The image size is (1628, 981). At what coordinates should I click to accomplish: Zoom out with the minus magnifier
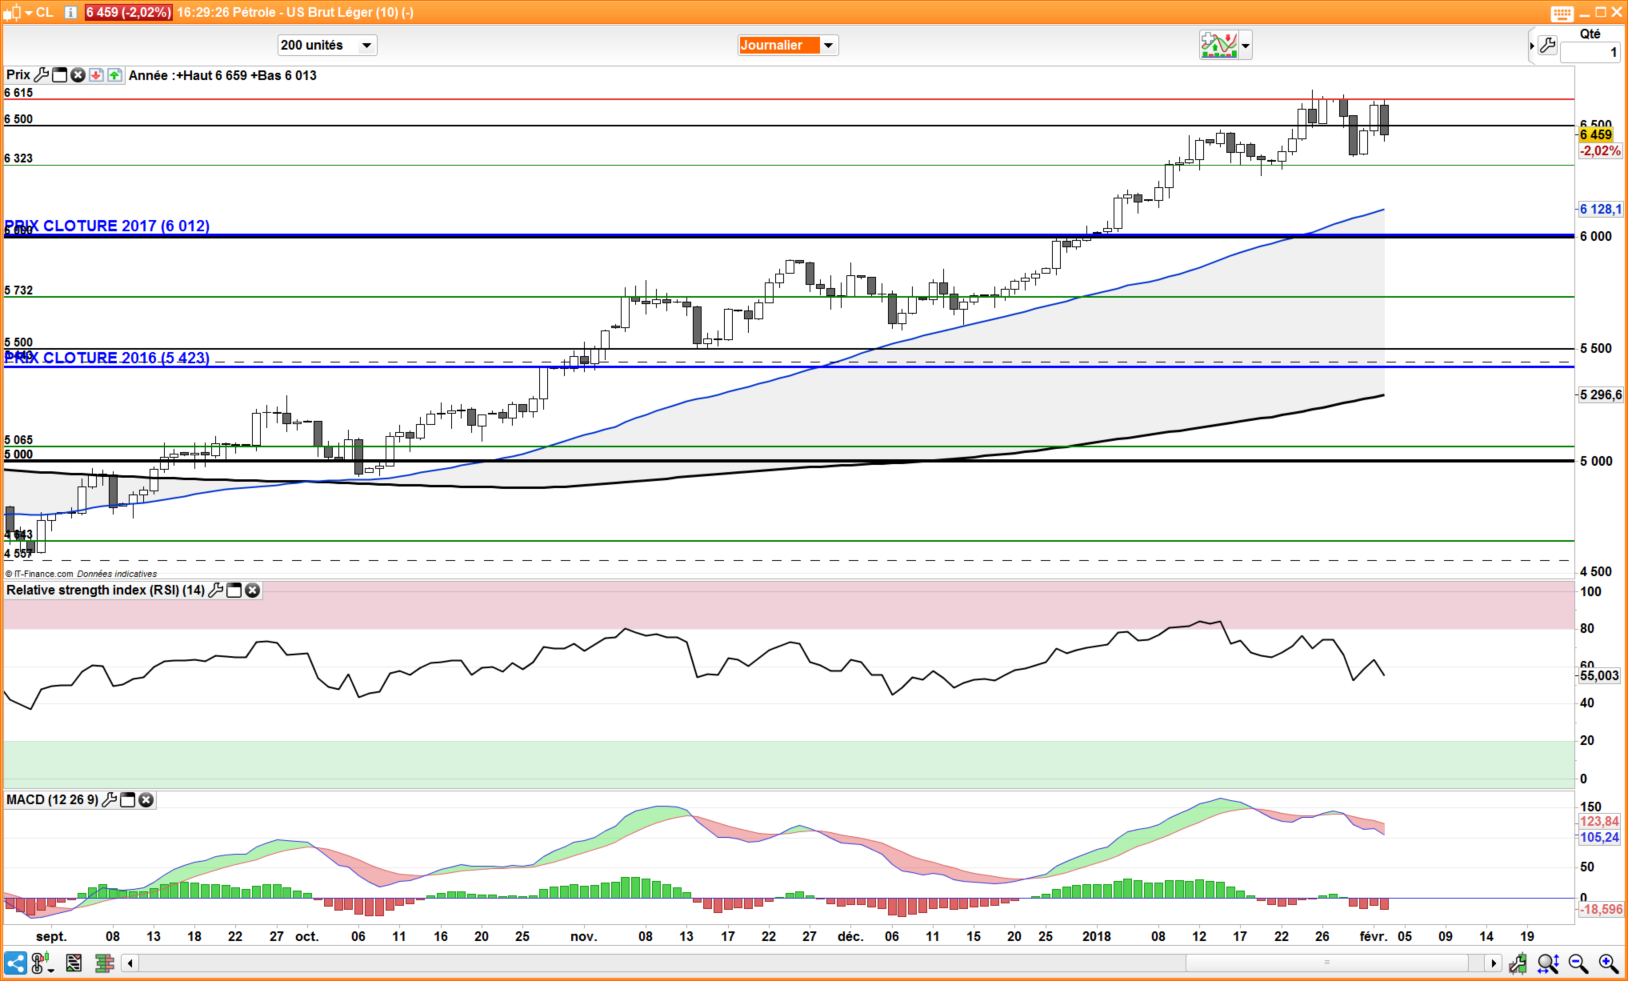click(x=1578, y=963)
